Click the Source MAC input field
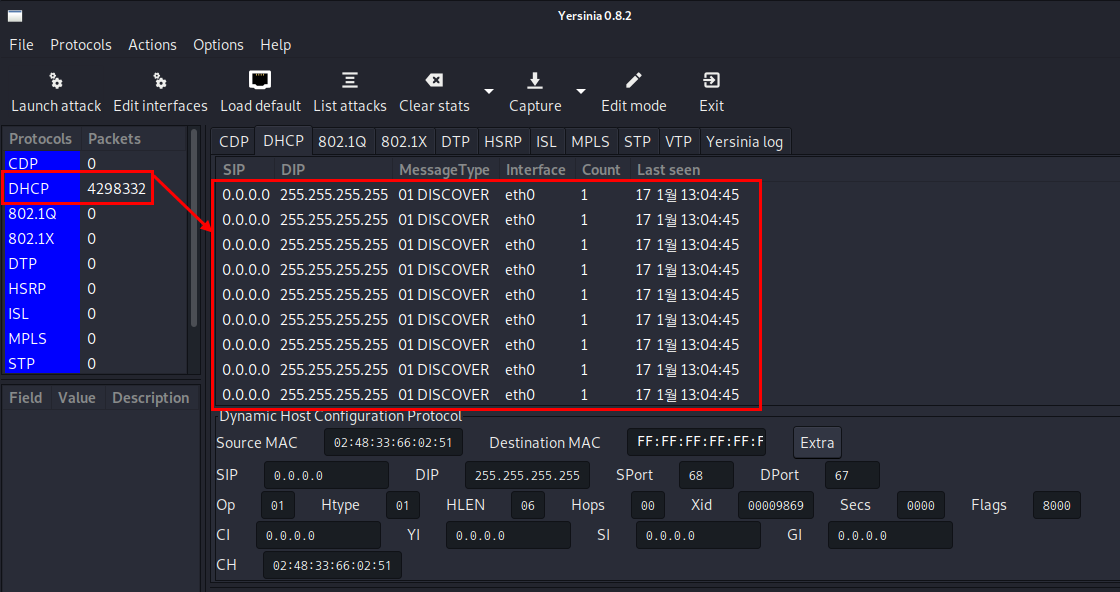This screenshot has width=1120, height=592. (x=393, y=443)
